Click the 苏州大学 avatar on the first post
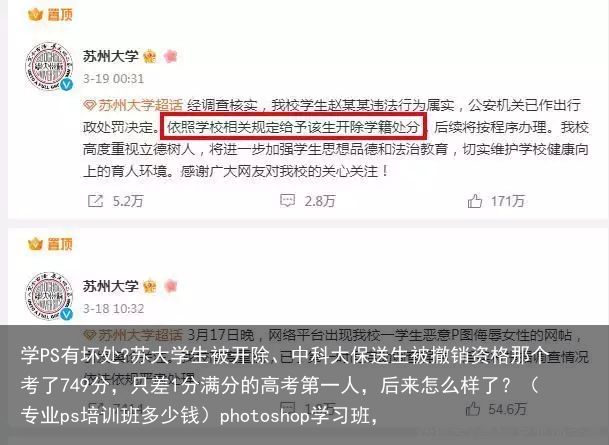The width and height of the screenshot is (609, 445). tap(49, 66)
